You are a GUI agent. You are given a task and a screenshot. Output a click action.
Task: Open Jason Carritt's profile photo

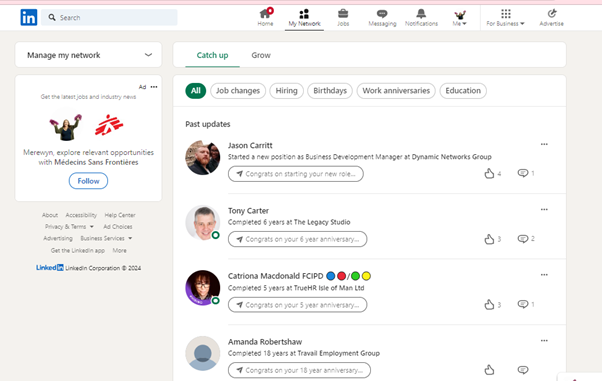(x=203, y=157)
